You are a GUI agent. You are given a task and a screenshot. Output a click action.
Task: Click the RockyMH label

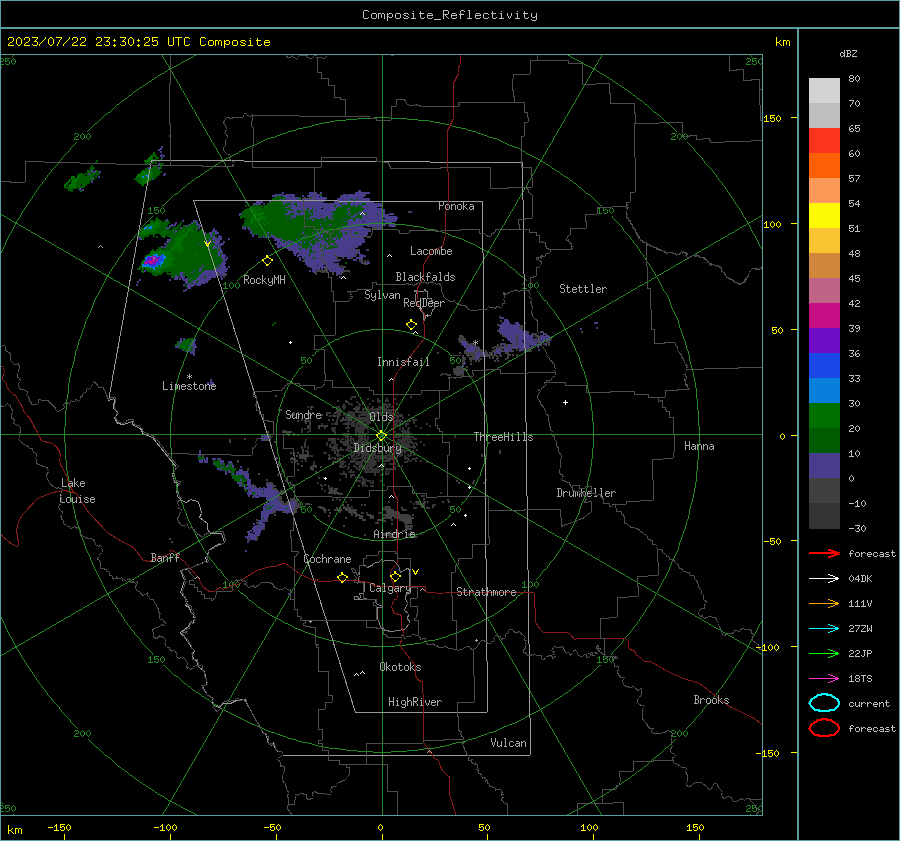(x=264, y=280)
